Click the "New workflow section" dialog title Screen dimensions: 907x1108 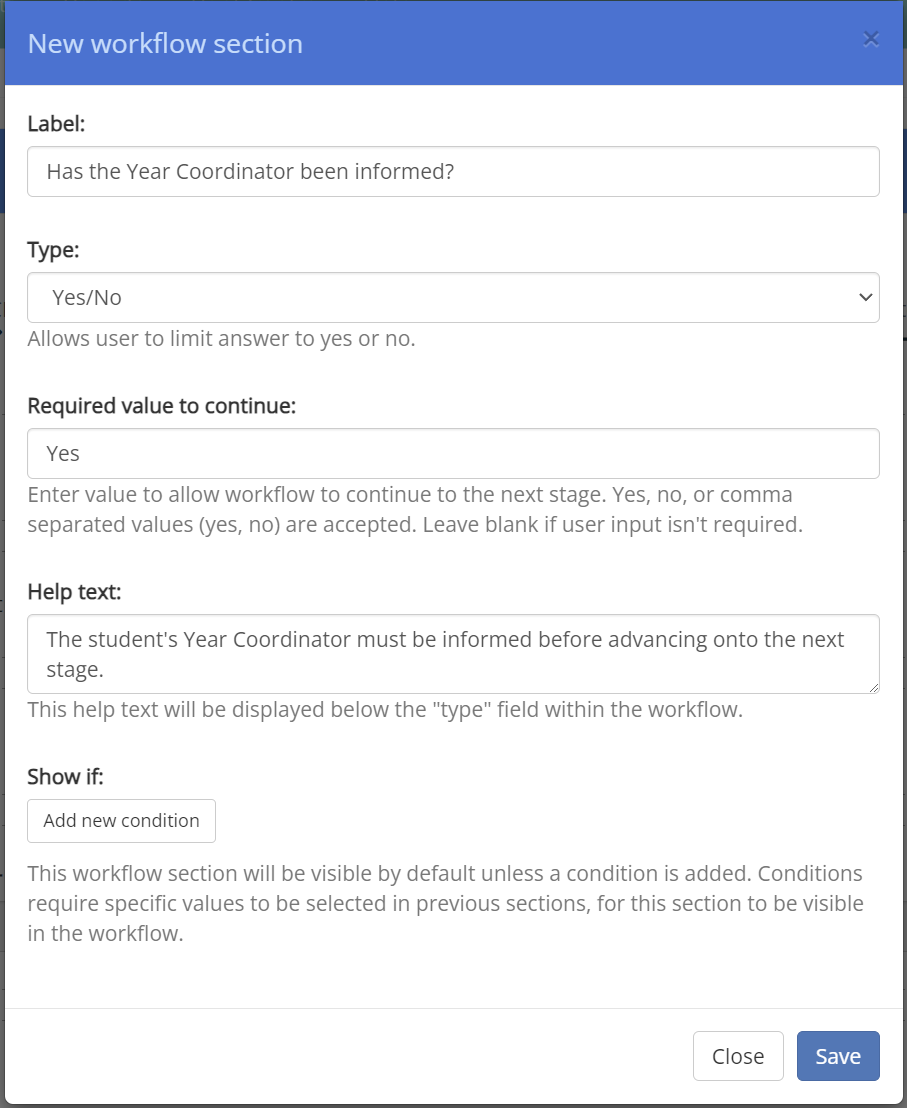(165, 44)
